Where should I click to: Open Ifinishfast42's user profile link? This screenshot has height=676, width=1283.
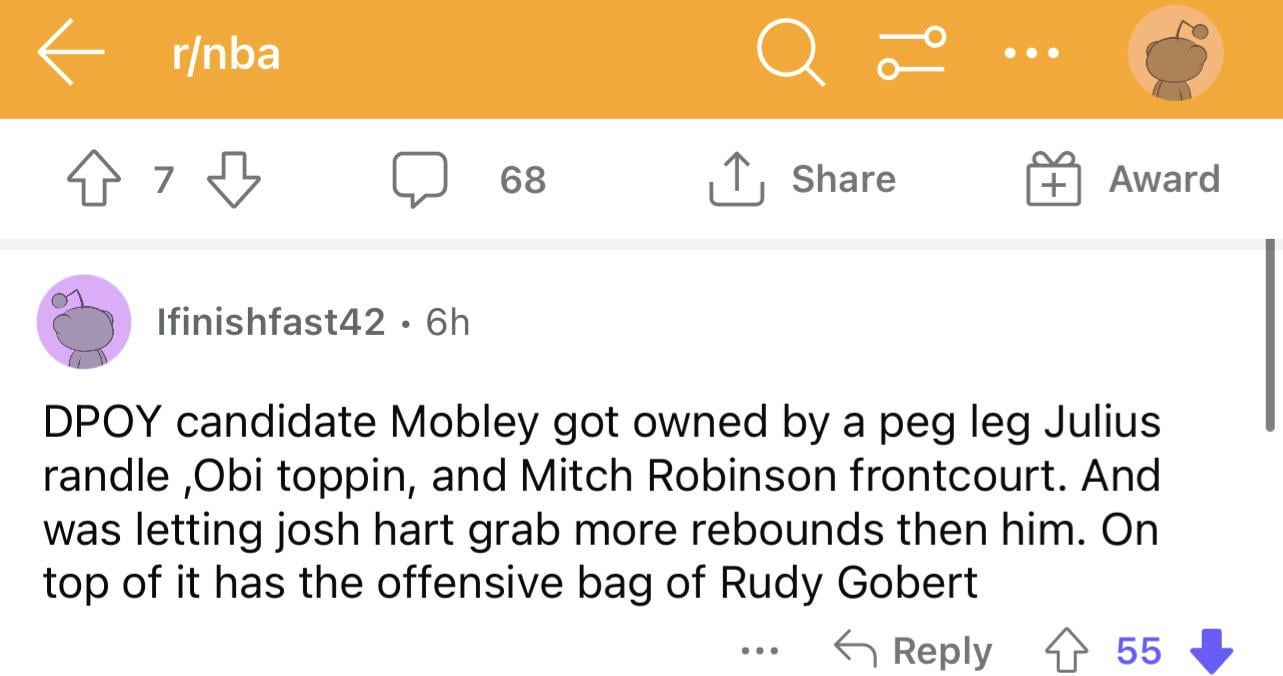(270, 322)
